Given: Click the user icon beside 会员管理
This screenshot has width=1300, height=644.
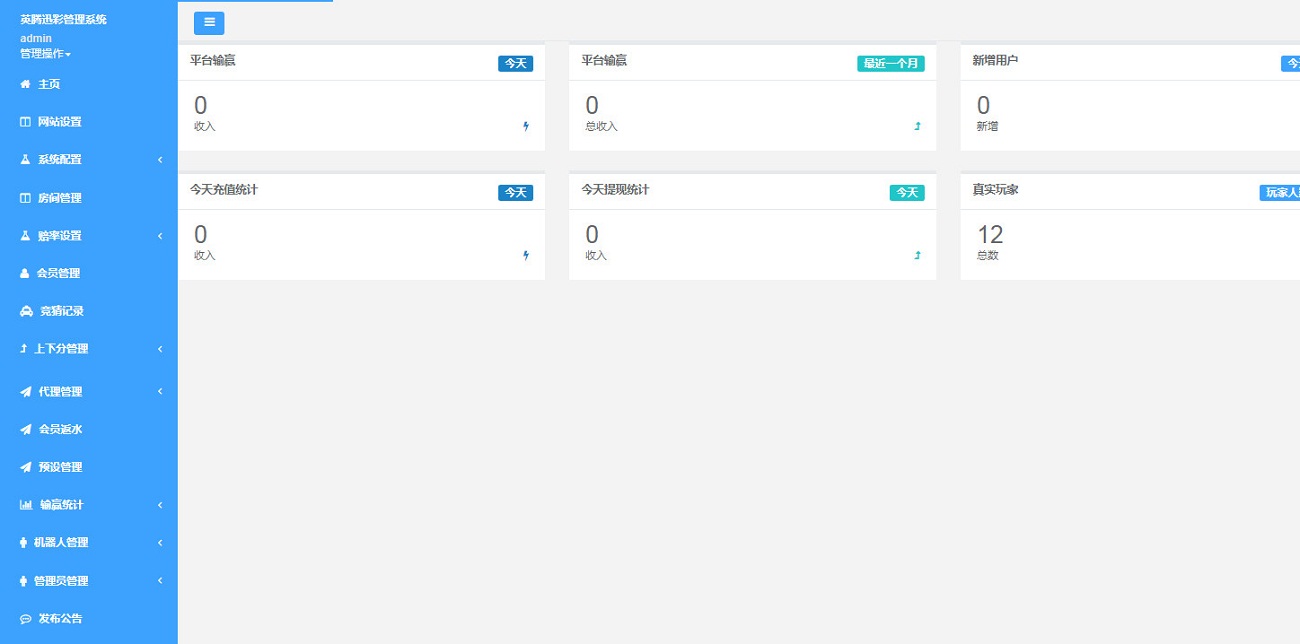Looking at the screenshot, I should pos(25,274).
